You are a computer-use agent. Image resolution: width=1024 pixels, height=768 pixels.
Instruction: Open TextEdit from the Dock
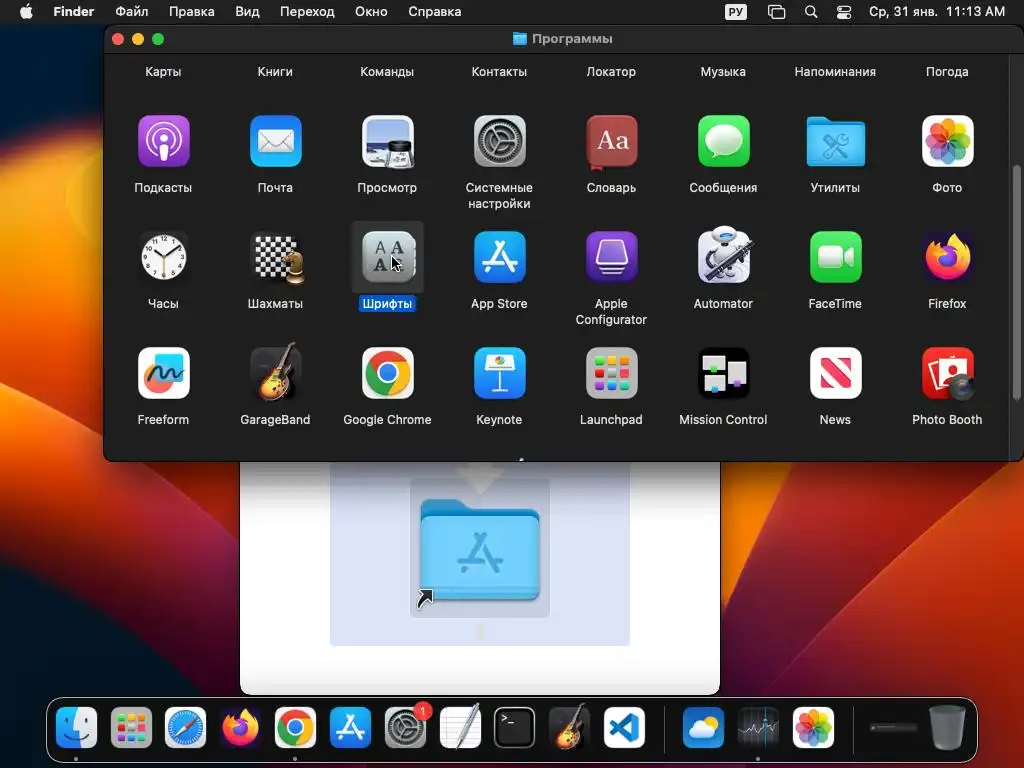460,727
